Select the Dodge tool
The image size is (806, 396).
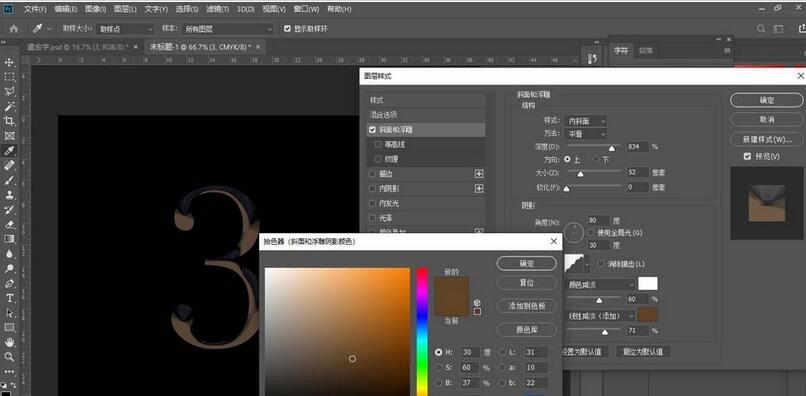[9, 268]
